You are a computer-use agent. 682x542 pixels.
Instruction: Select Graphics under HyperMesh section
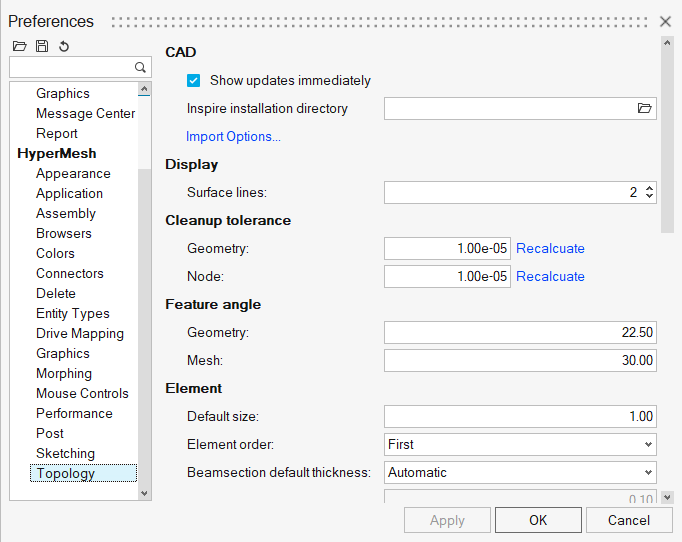point(63,354)
